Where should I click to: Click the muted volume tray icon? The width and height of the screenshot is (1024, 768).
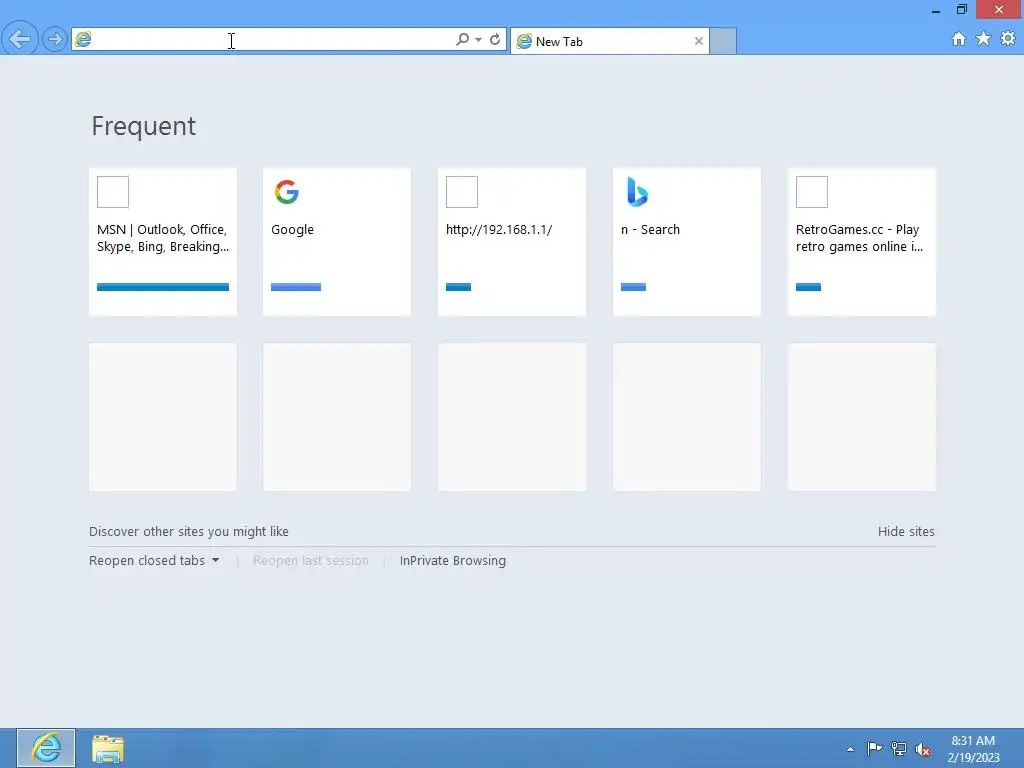923,749
